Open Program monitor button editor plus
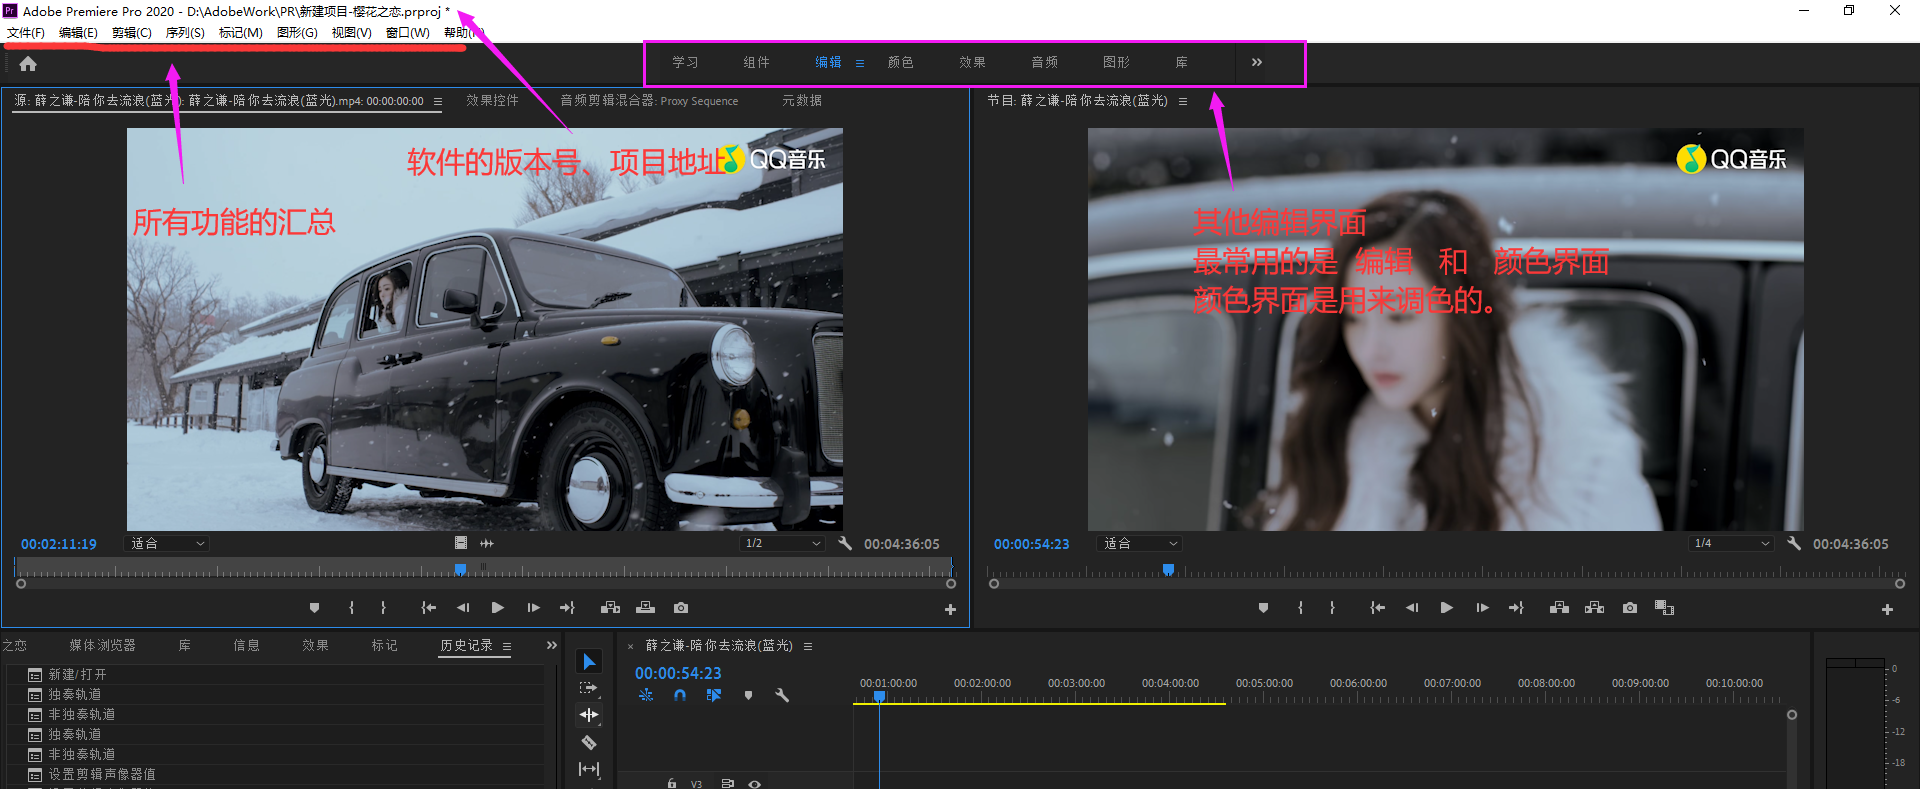Image resolution: width=1920 pixels, height=789 pixels. [1887, 609]
